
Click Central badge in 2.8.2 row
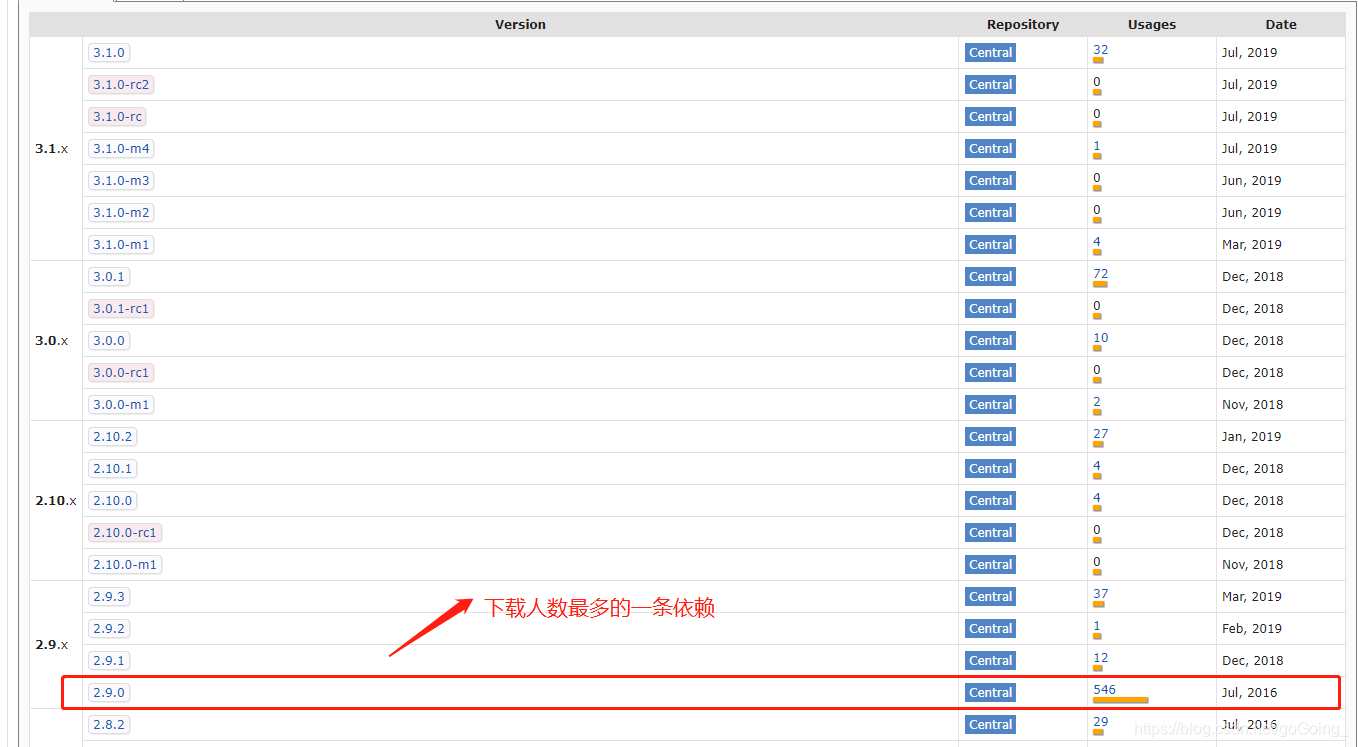[x=990, y=725]
